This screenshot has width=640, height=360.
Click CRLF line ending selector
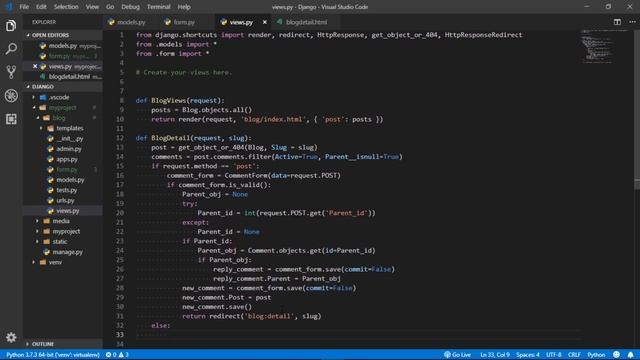[574, 355]
